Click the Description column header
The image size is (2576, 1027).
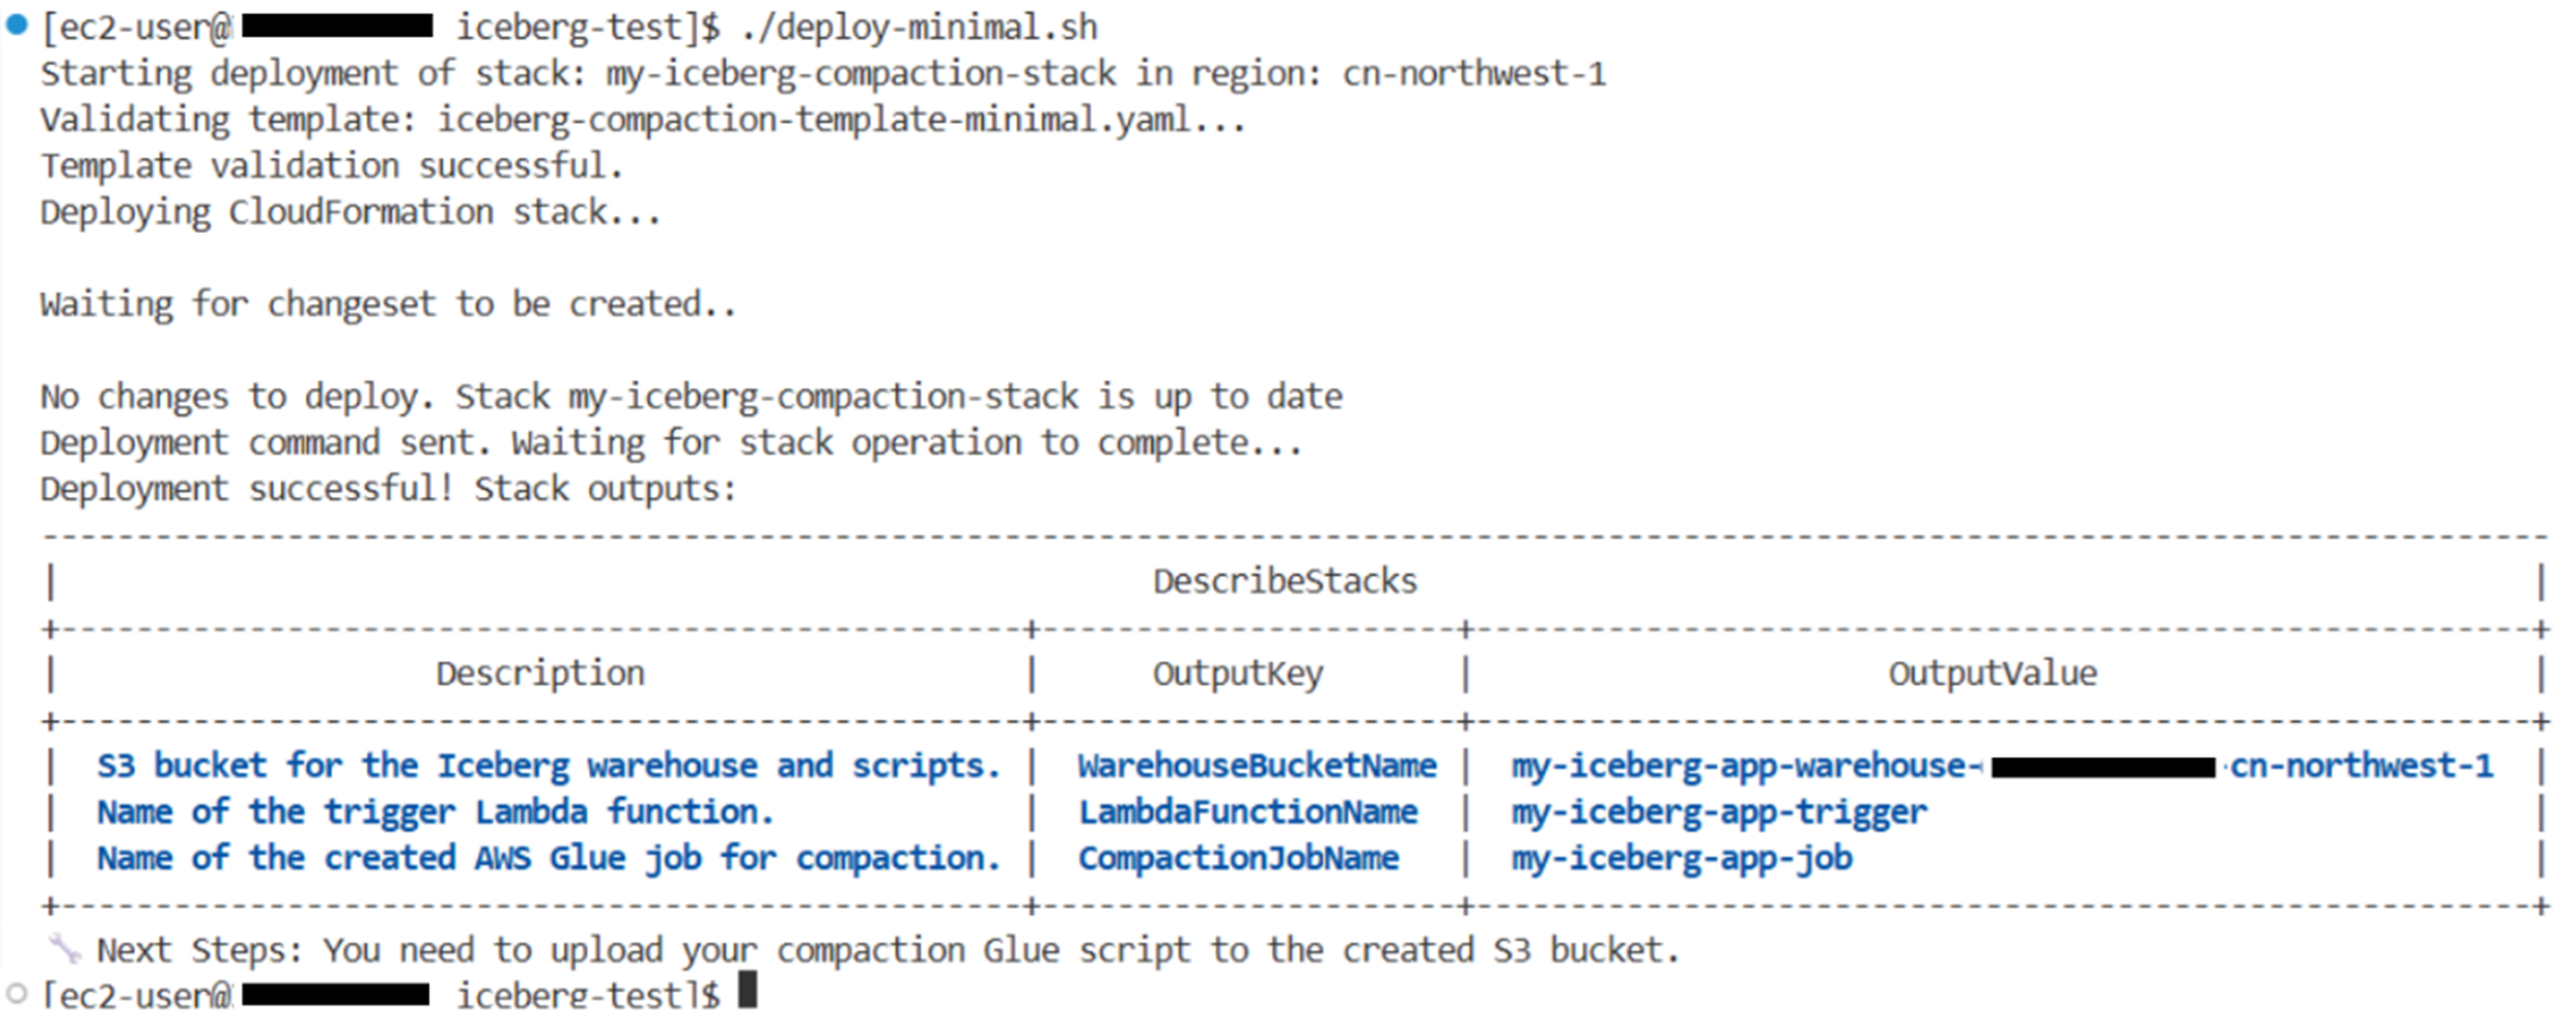540,673
